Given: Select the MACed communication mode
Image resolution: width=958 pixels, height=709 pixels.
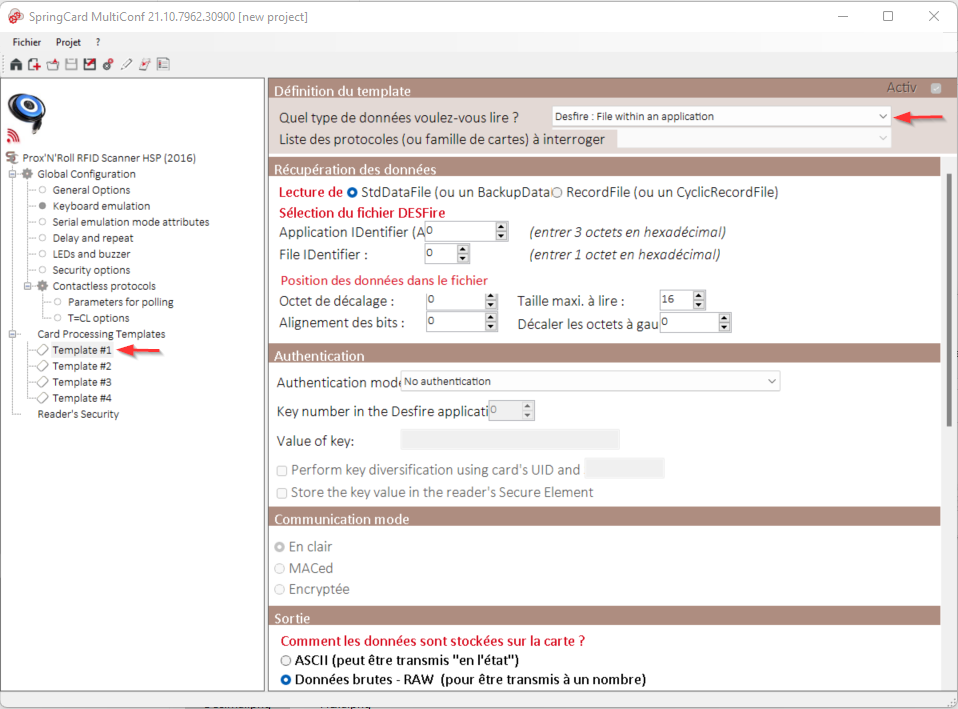Looking at the screenshot, I should coord(280,568).
